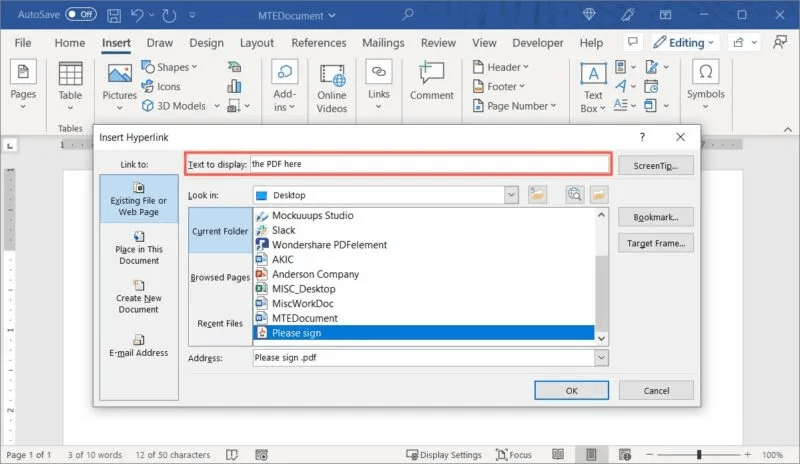
Task: Choose the Recent Files view
Action: 220,323
